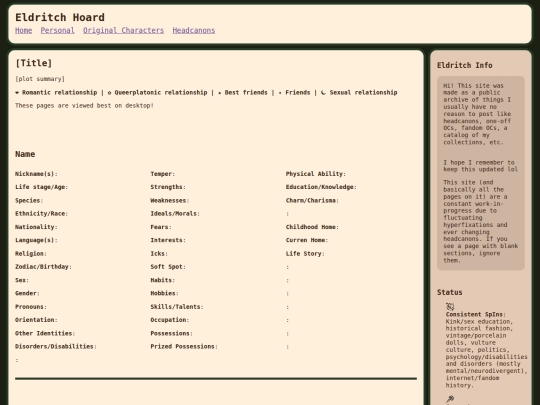Viewport: 540px width, 405px height.
Task: Click the Orientation: label
Action: [x=37, y=320]
